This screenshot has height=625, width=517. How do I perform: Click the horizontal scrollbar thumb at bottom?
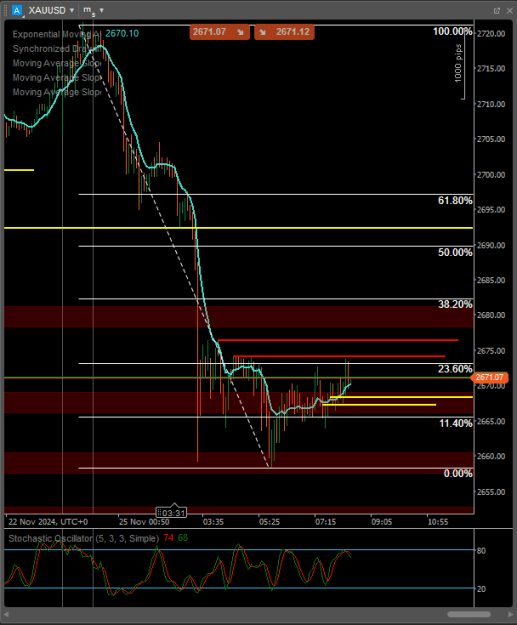469,614
